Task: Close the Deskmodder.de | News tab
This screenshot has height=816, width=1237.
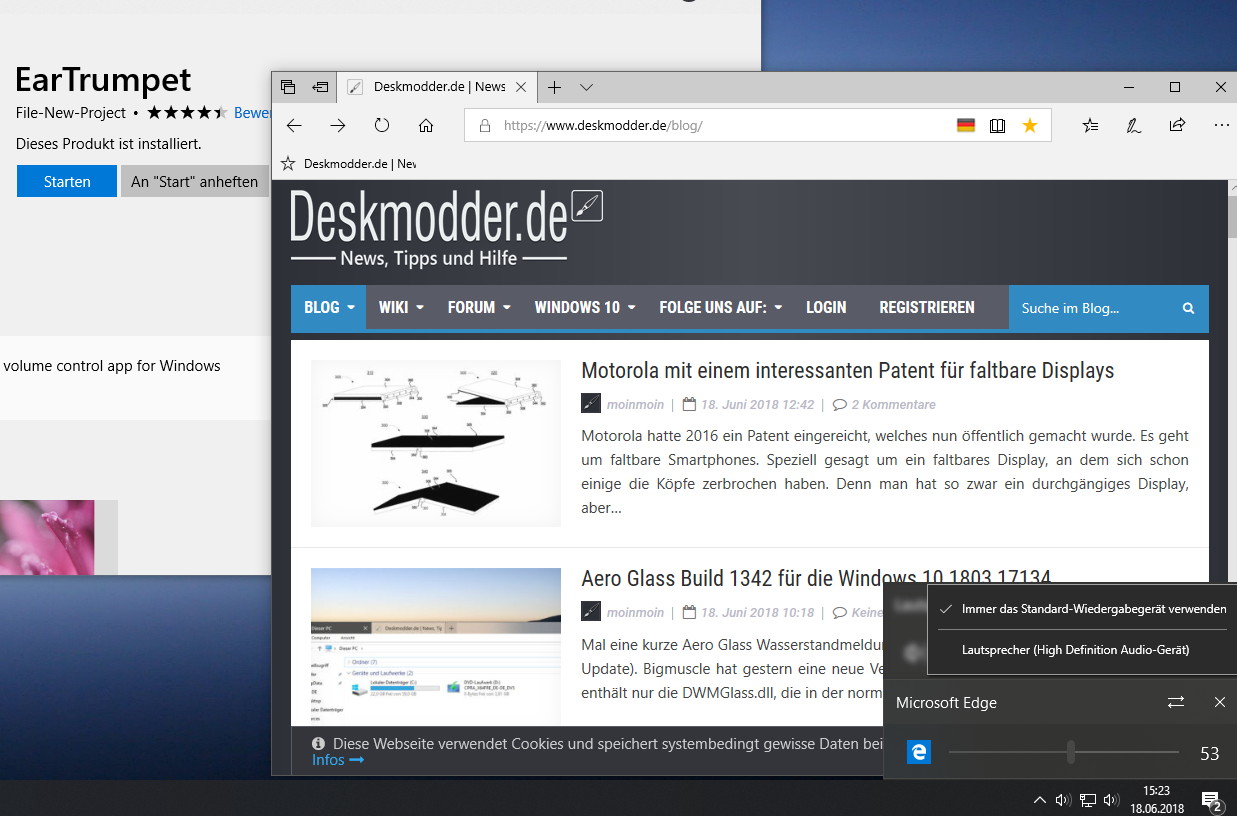Action: (x=520, y=87)
